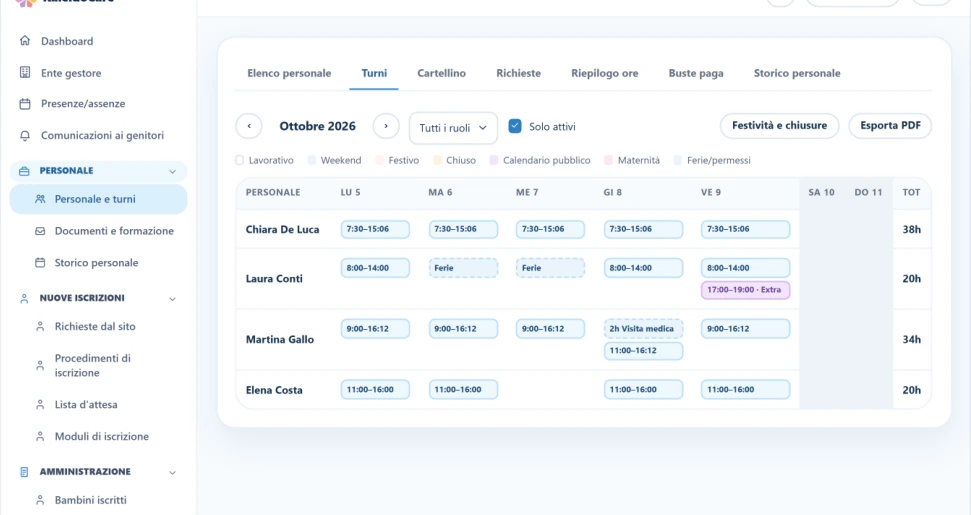Click the Esporta PDF button

890,126
